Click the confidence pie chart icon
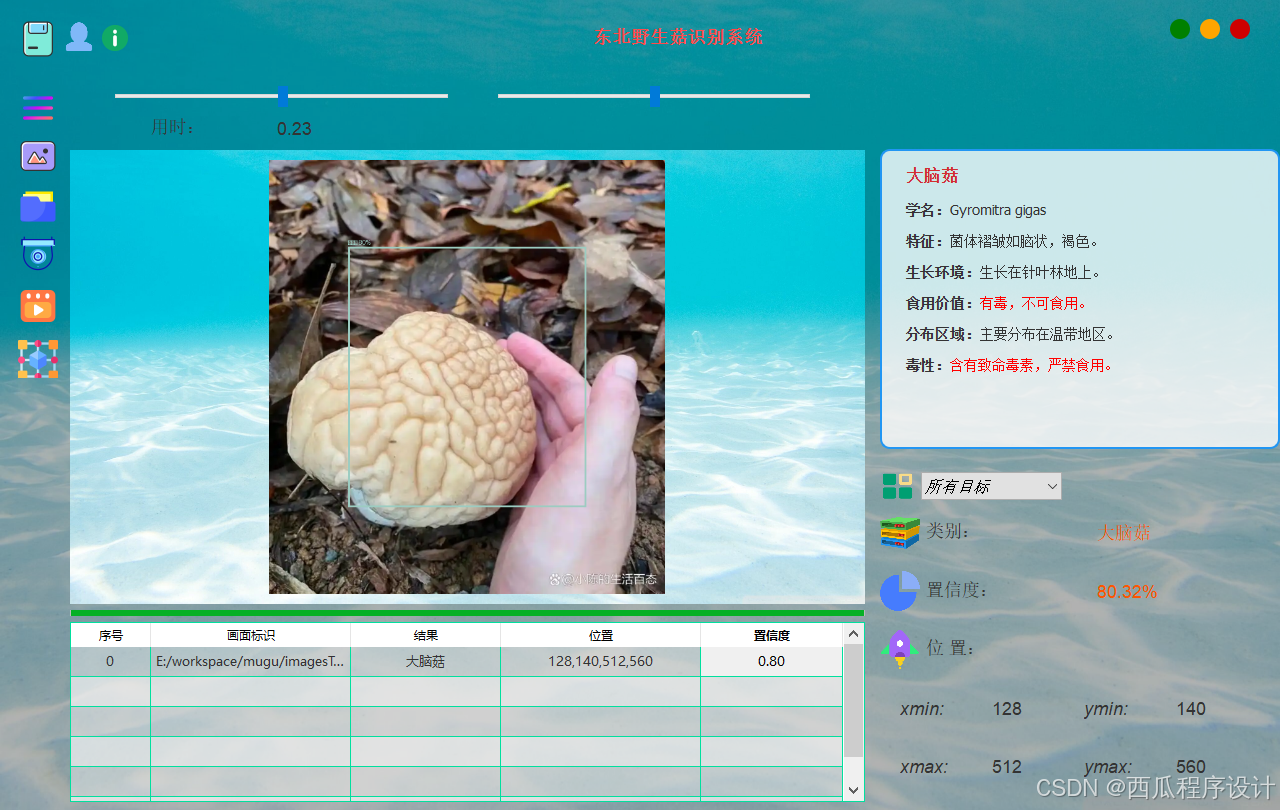The width and height of the screenshot is (1280, 810). click(x=899, y=591)
